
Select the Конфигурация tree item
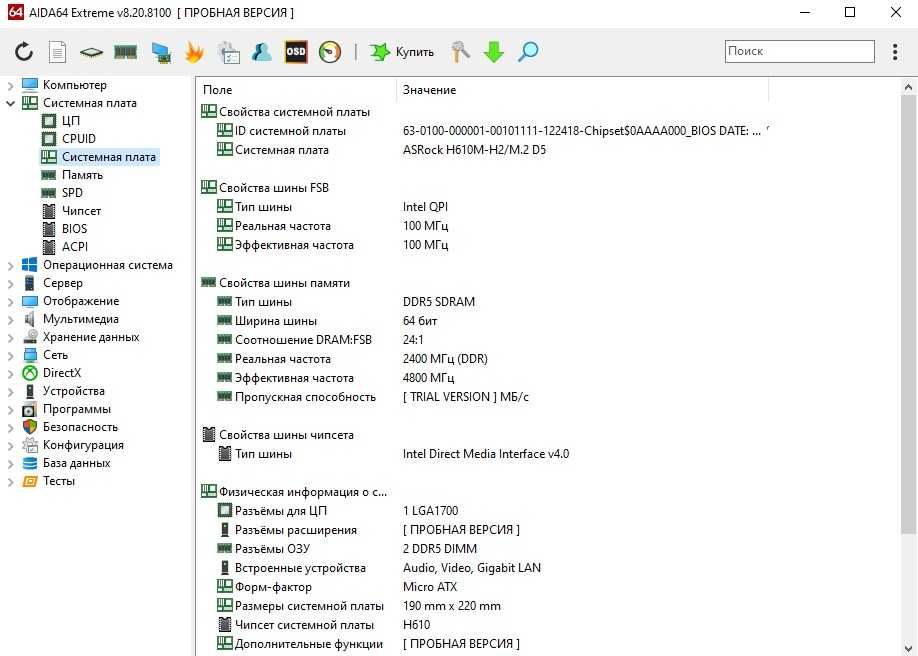pos(83,445)
